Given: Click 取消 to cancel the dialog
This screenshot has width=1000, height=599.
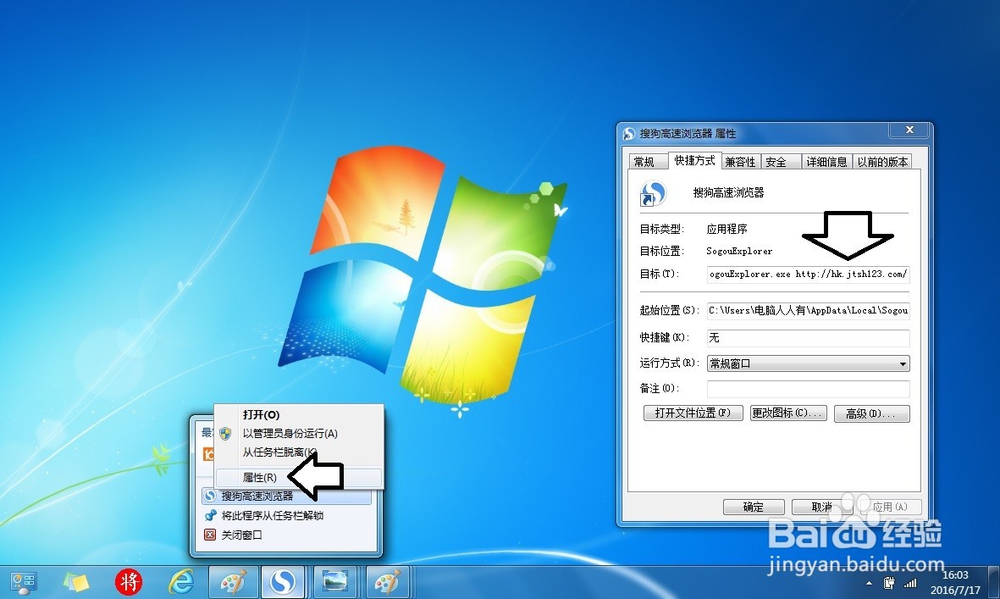Looking at the screenshot, I should [822, 507].
